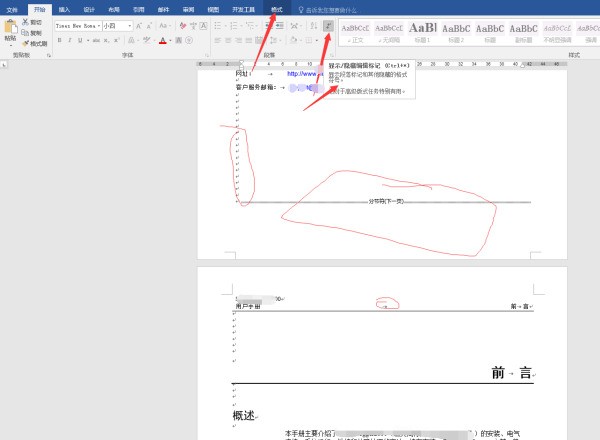This screenshot has width=600, height=440.
Task: Toggle the numbered list button
Action: pos(234,26)
